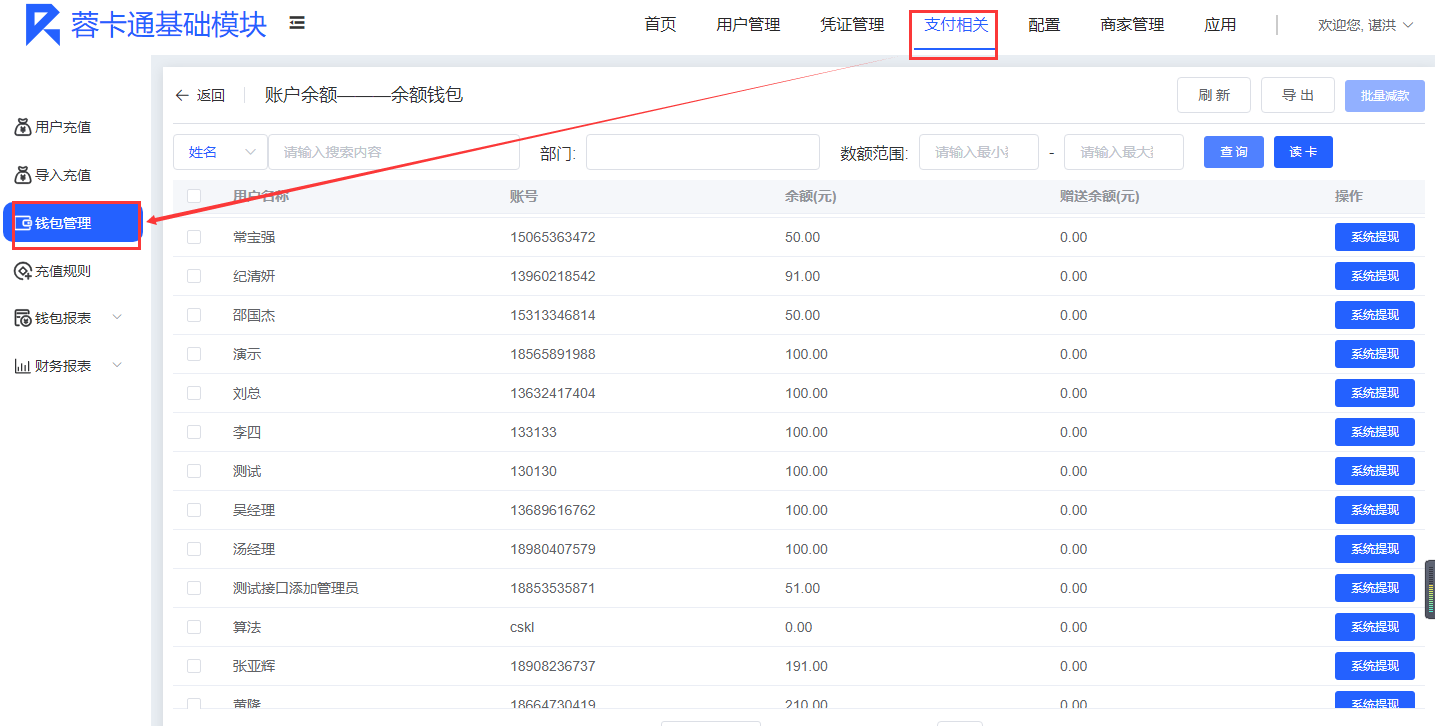Check the checkbox for 常宝强 row
The width and height of the screenshot is (1435, 726).
[194, 237]
